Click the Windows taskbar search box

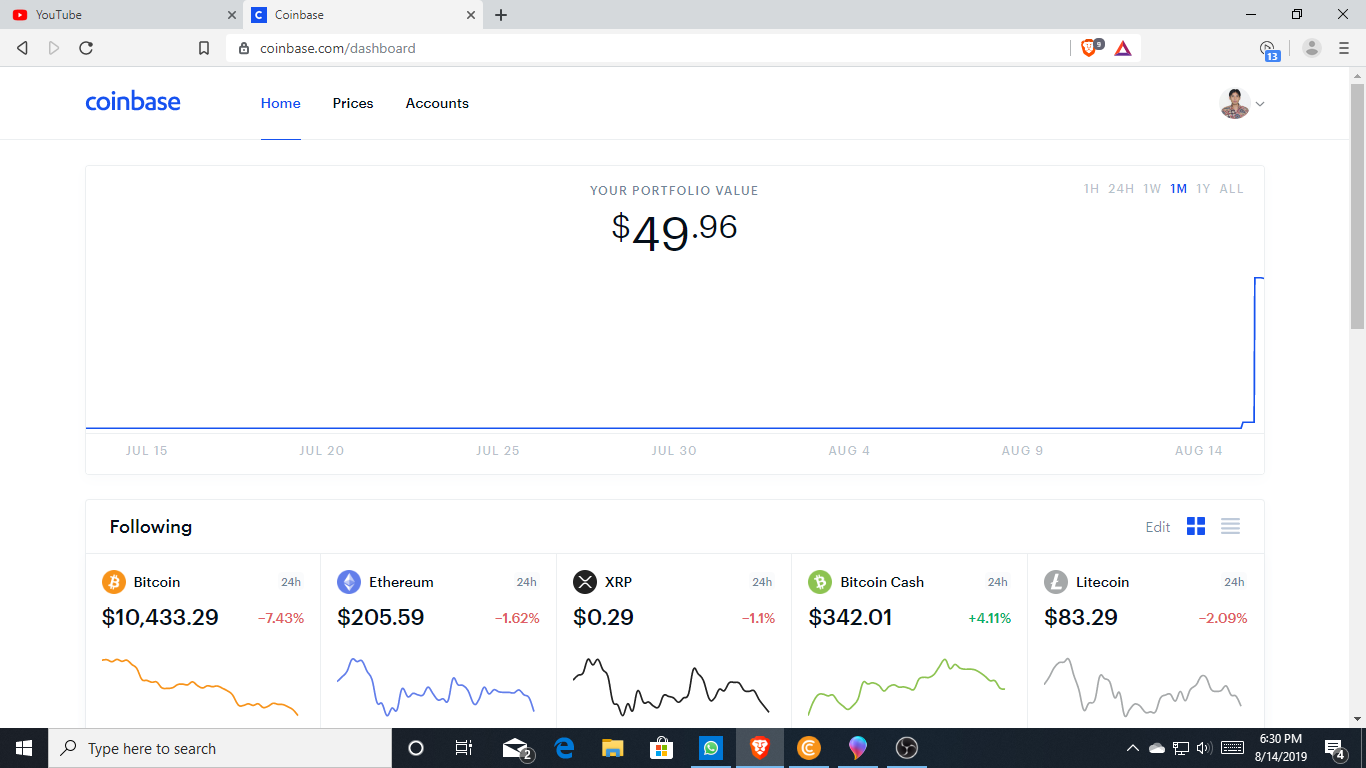[220, 748]
